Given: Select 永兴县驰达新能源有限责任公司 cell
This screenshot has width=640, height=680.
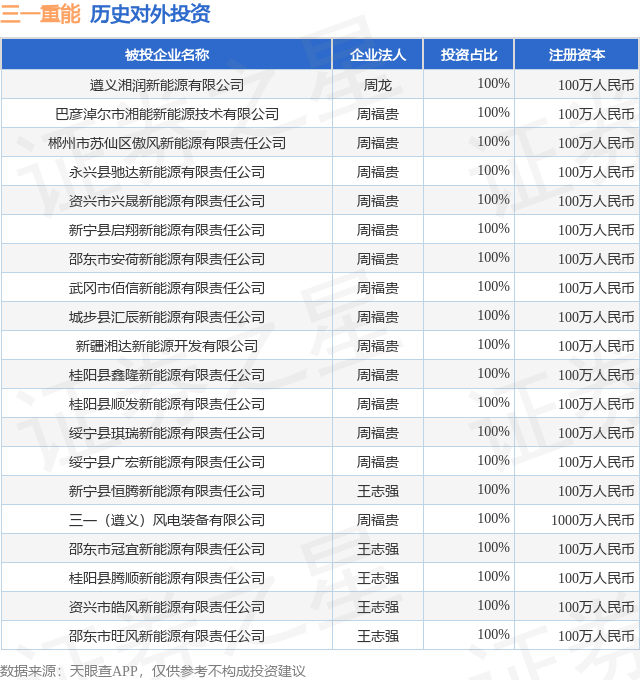Looking at the screenshot, I should [167, 172].
